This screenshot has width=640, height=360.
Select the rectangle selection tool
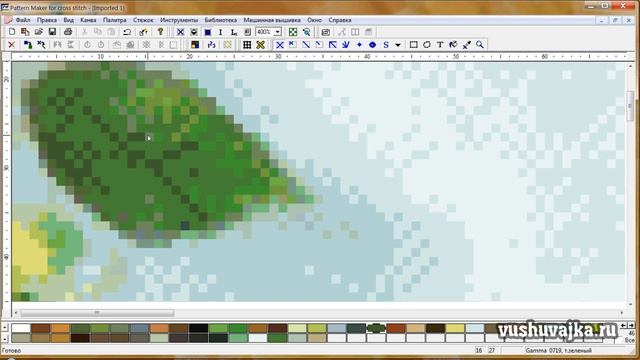click(x=413, y=45)
